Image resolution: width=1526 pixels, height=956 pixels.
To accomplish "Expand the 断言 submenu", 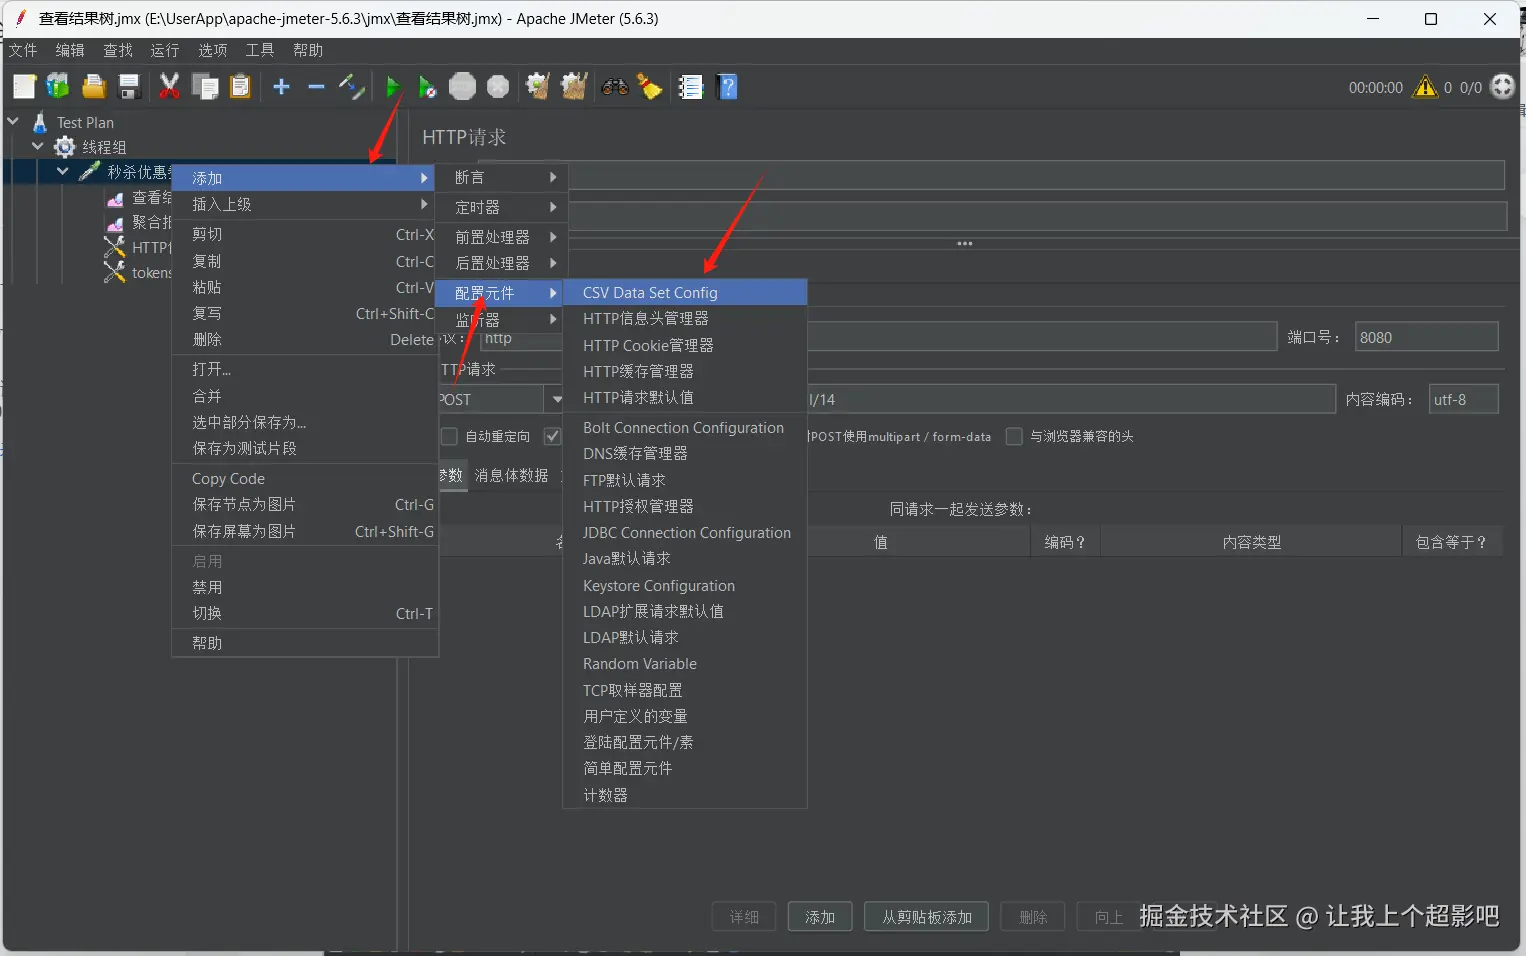I will click(x=503, y=177).
